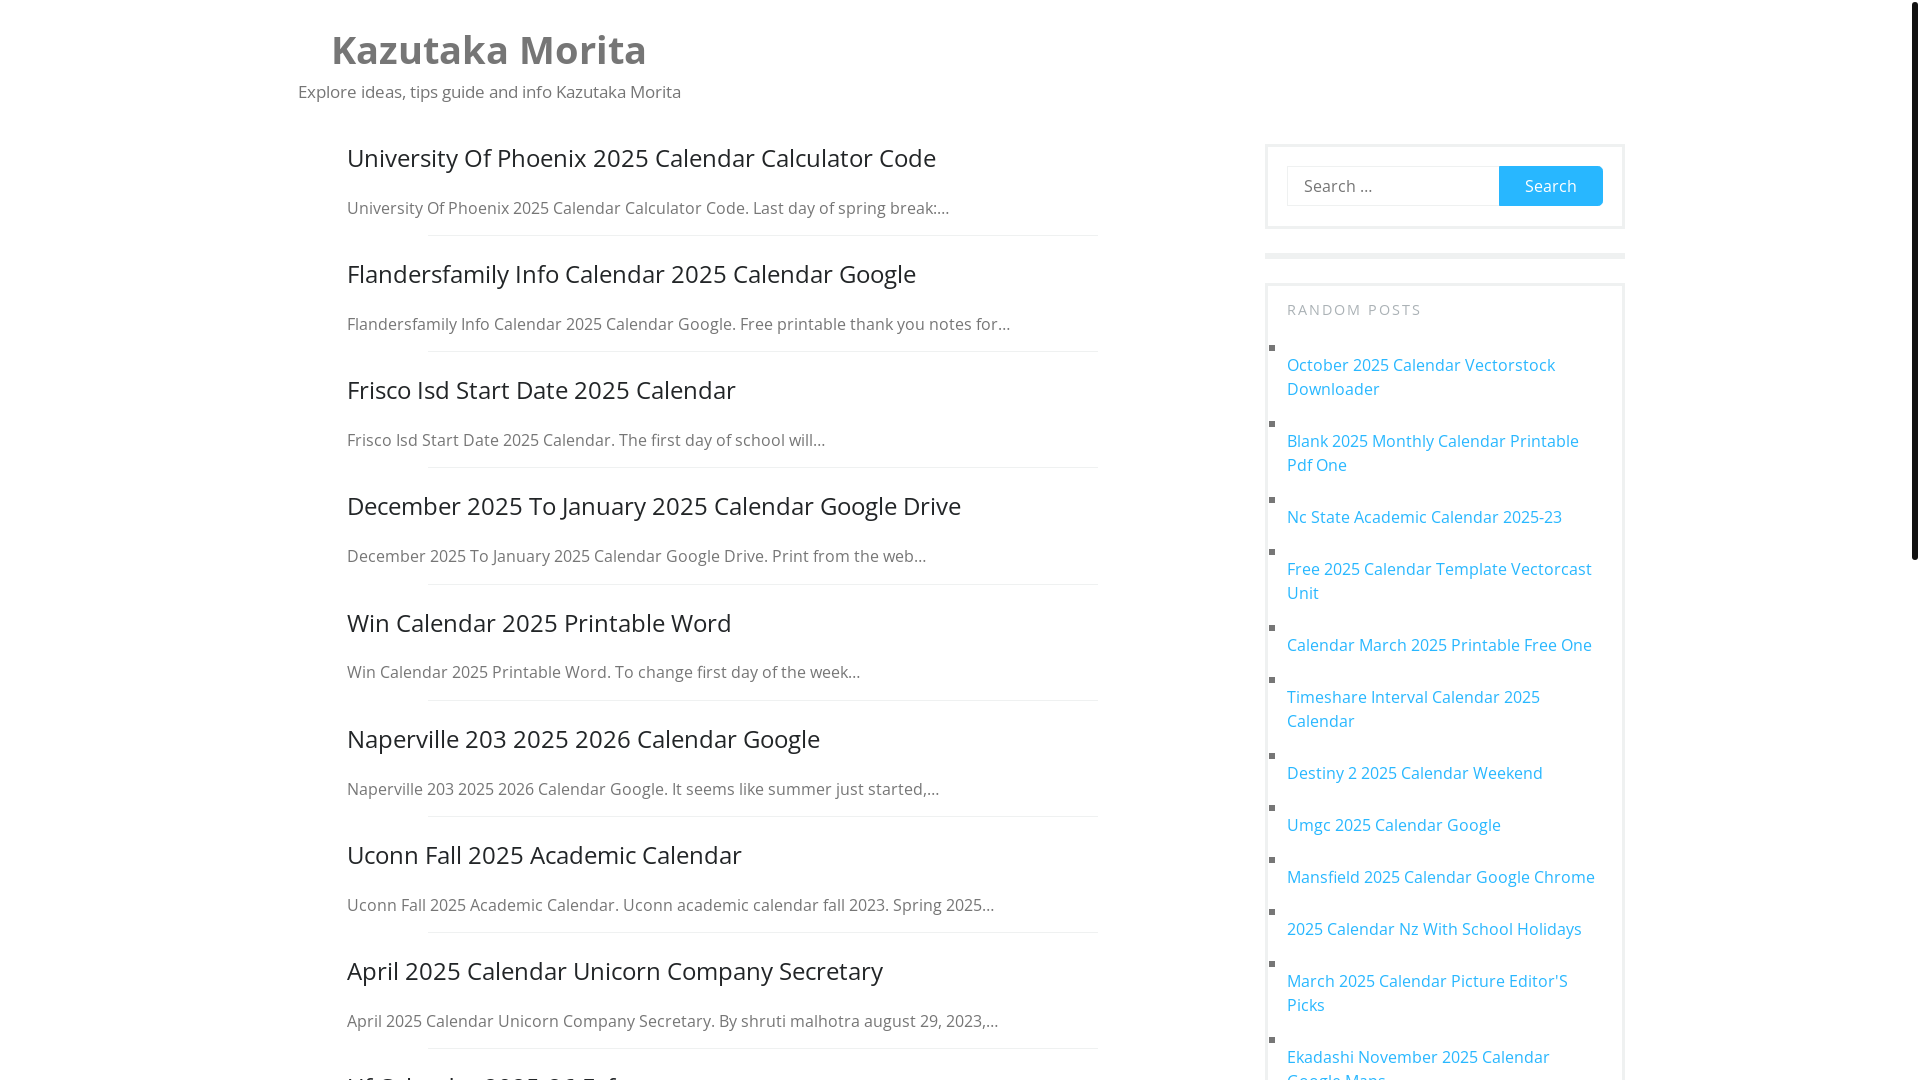1920x1080 pixels.
Task: Select October 2025 Calendar Vectorstock Downloader link
Action: coord(1421,377)
